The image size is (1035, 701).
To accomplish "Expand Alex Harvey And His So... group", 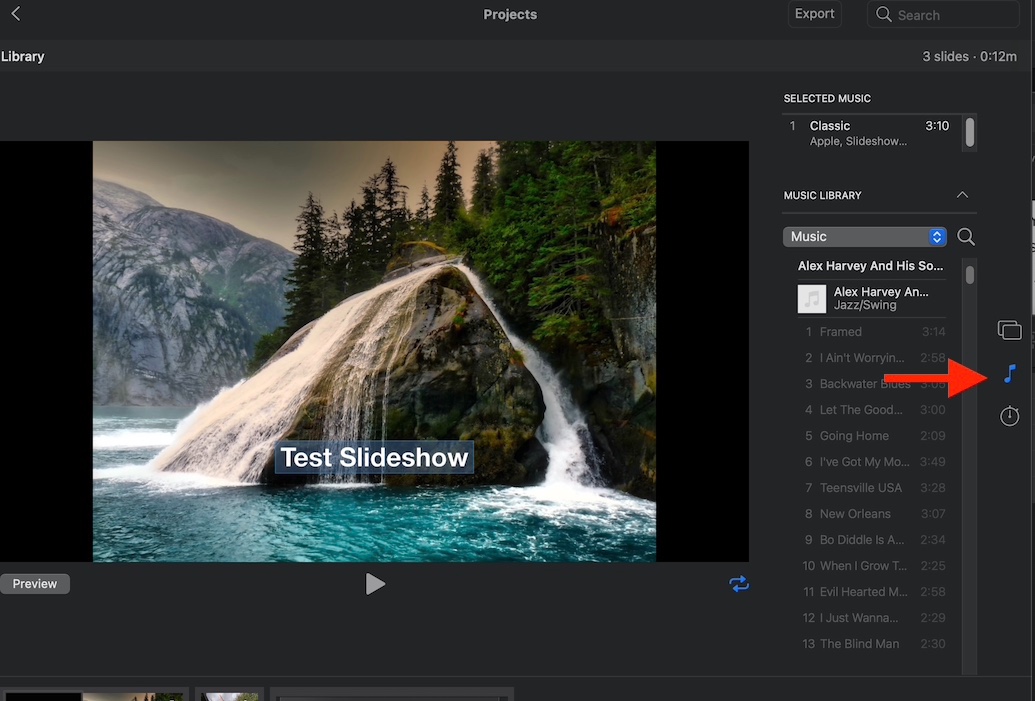I will 870,265.
